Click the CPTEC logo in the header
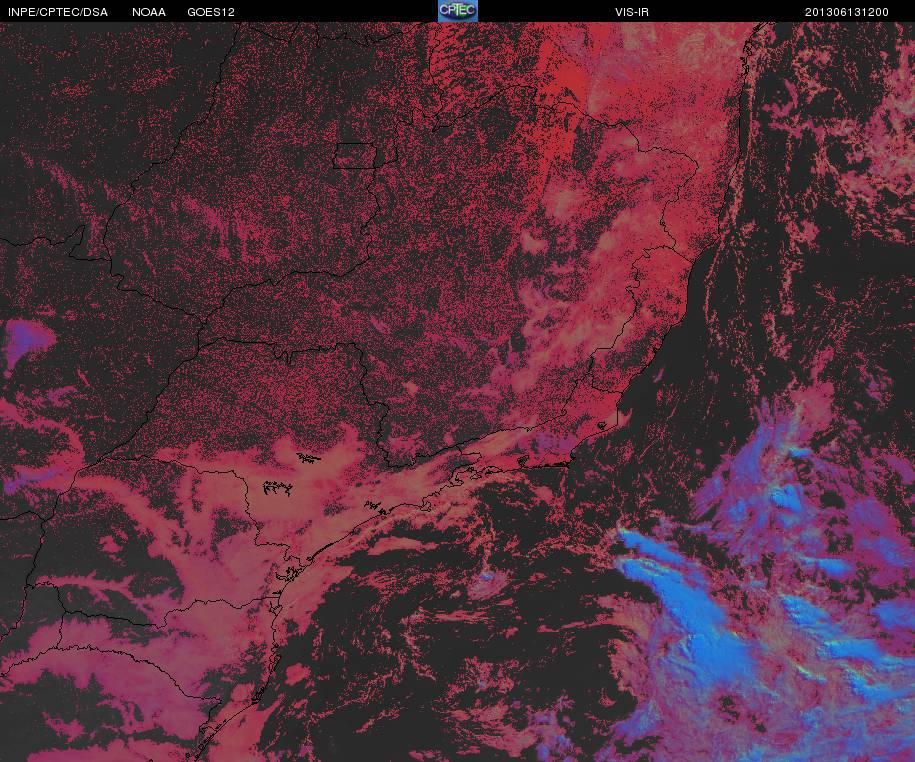The image size is (915, 762). tap(458, 11)
